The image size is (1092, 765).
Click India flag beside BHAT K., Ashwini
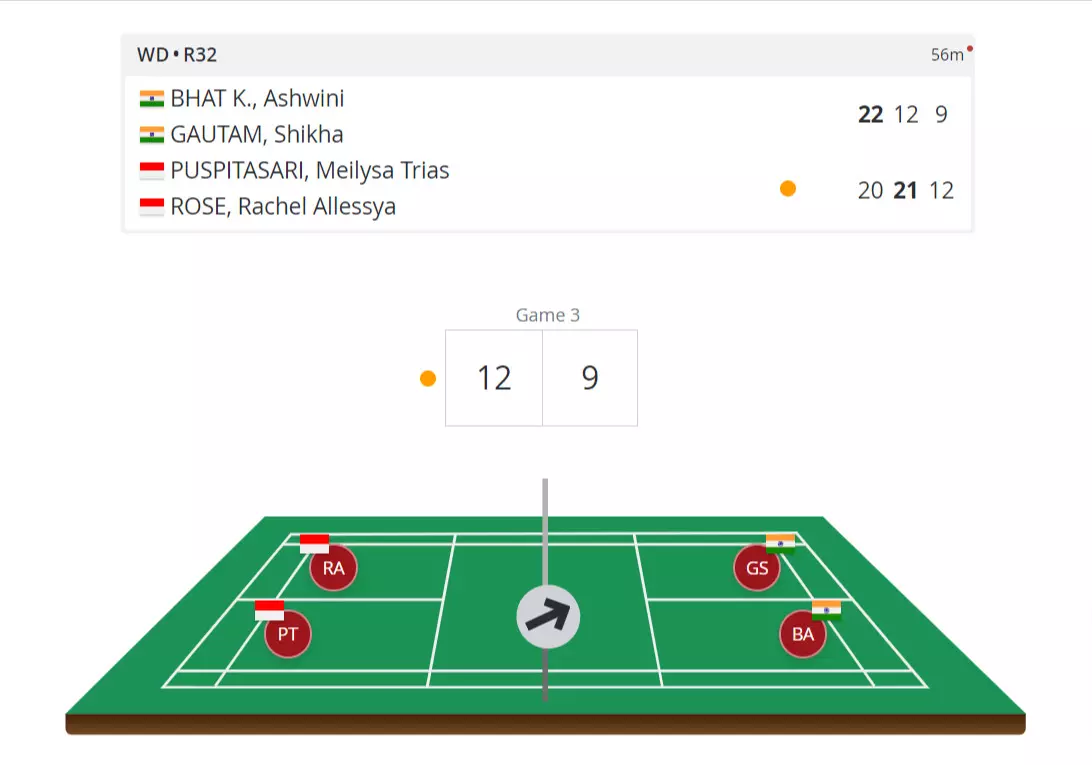pos(152,99)
